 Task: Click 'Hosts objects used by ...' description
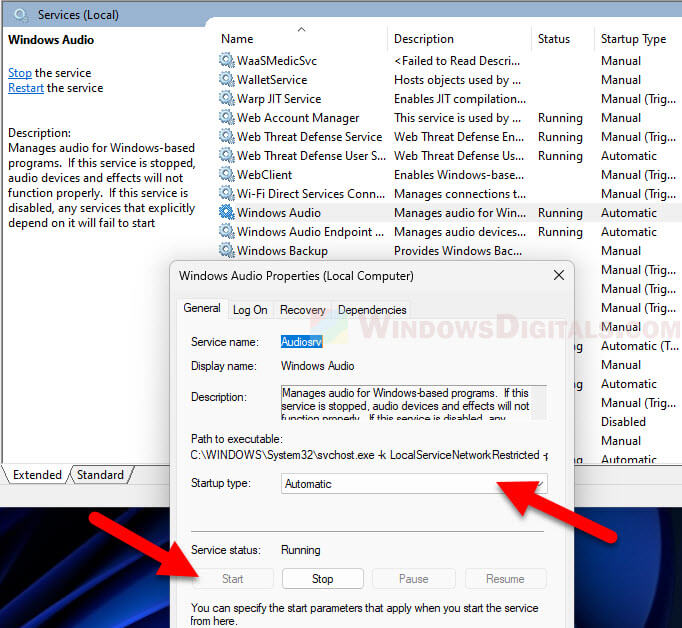(x=457, y=80)
